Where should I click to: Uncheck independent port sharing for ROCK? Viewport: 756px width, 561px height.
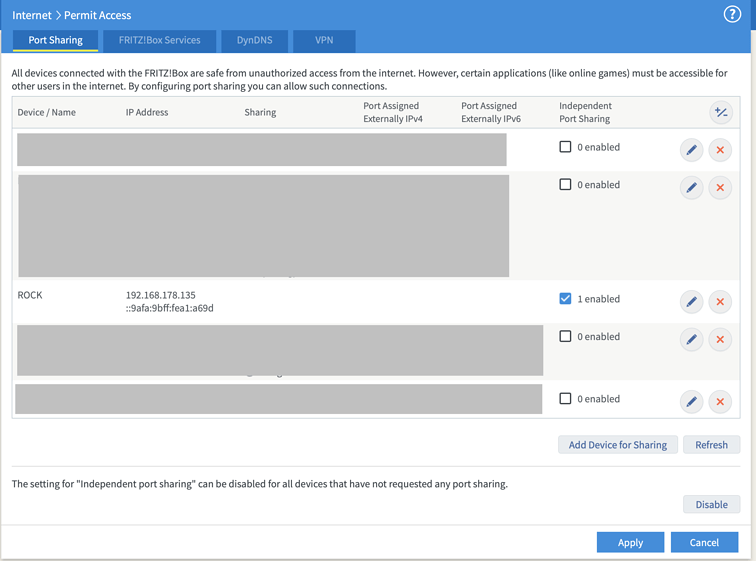pos(565,299)
